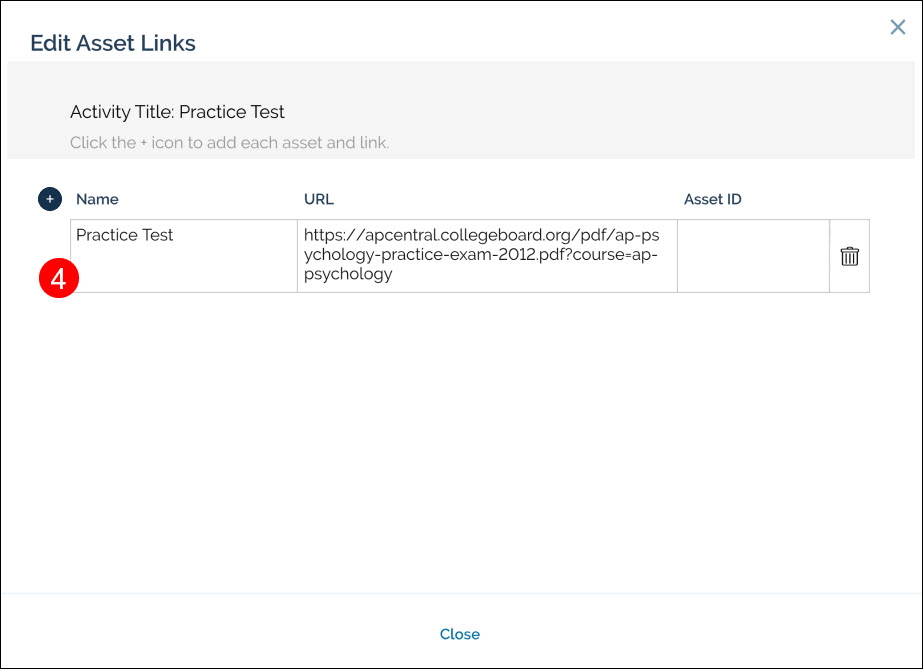Click the empty Asset ID field
The width and height of the screenshot is (923, 669).
tap(752, 256)
